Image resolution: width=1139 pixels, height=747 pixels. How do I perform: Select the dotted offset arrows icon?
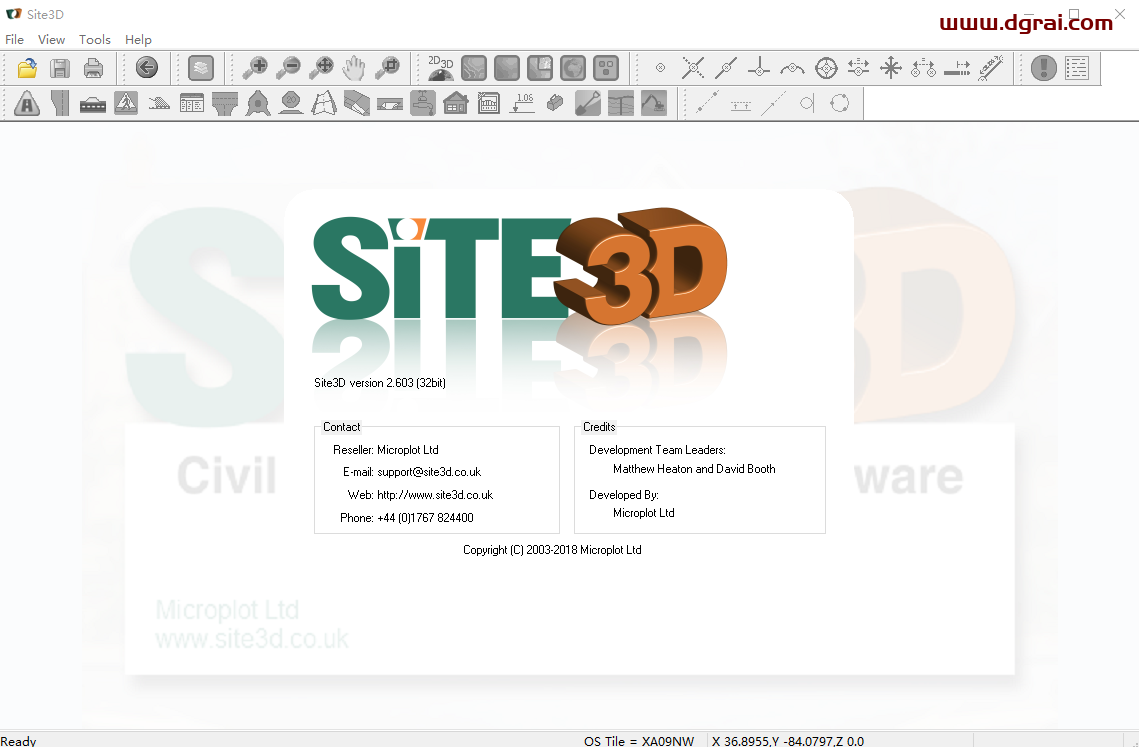[x=741, y=105]
